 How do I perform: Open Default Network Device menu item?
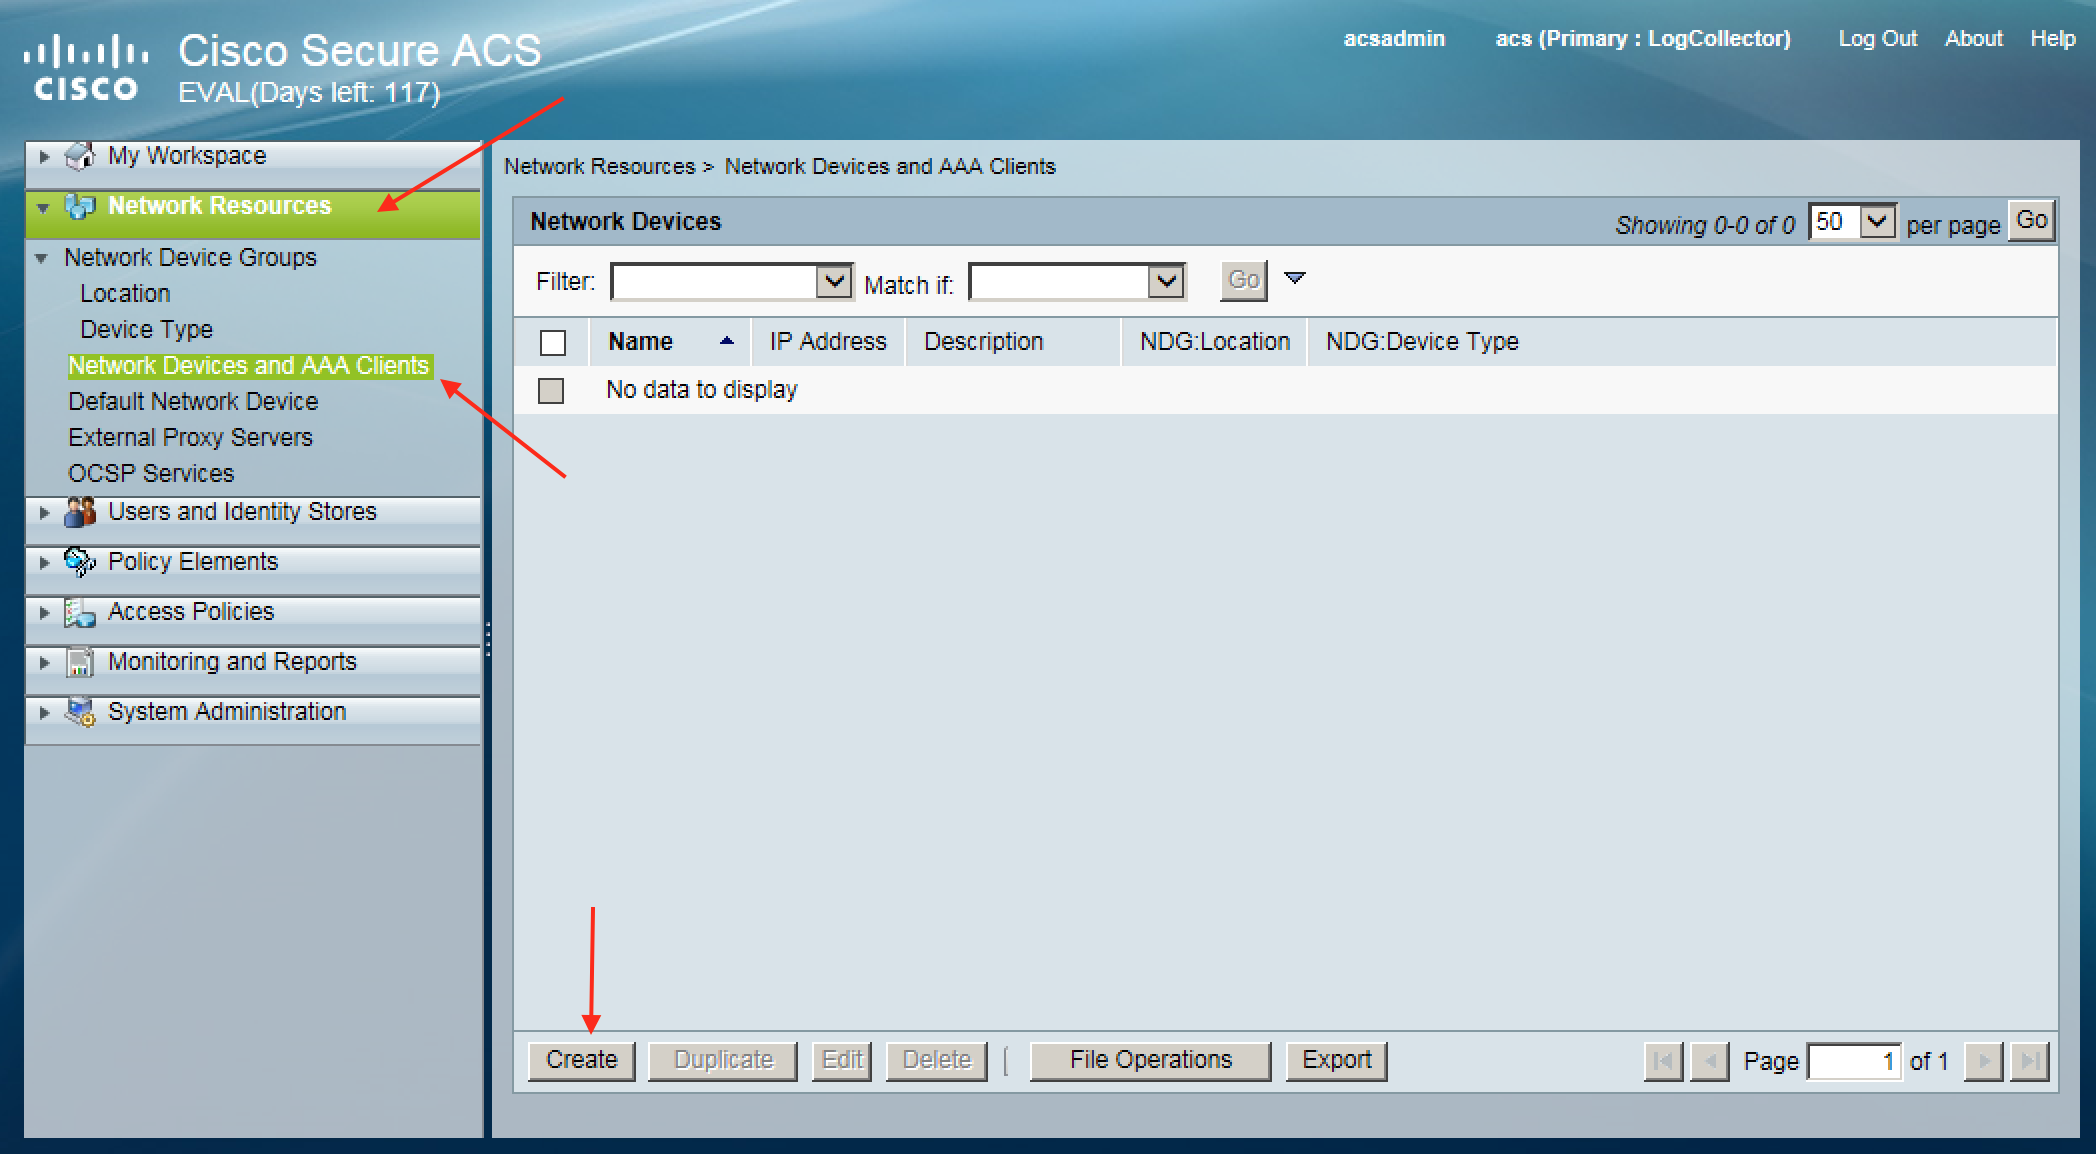pos(193,401)
